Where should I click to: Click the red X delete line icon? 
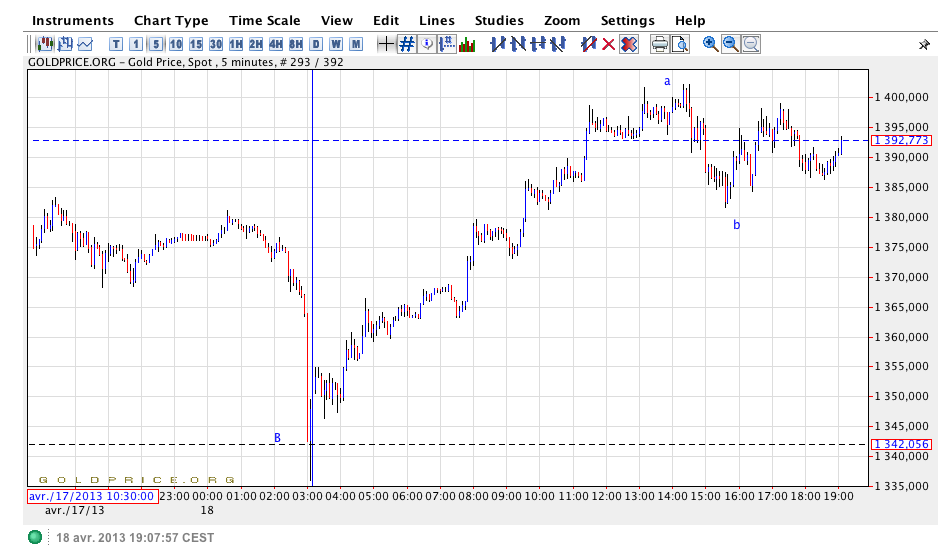pos(608,44)
